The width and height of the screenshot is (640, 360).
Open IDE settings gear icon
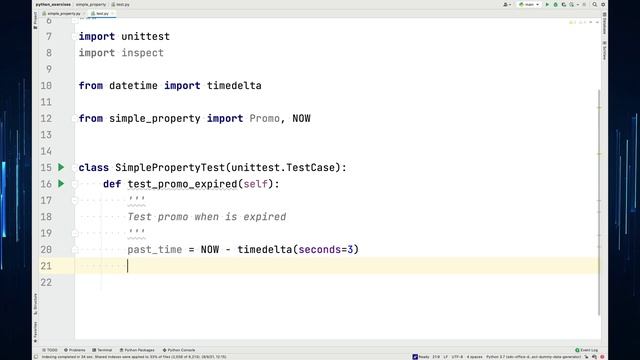pos(603,4)
